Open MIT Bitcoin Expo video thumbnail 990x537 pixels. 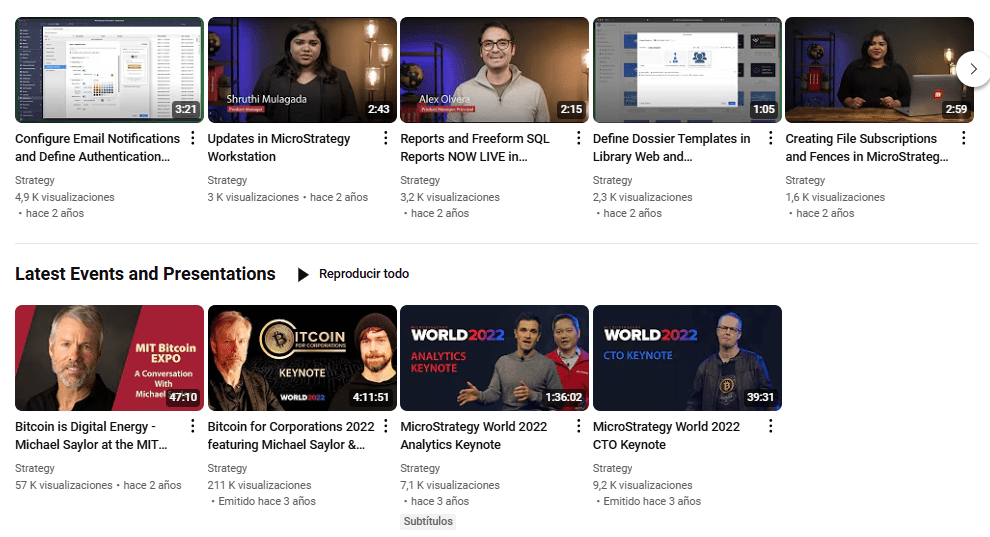tap(109, 358)
